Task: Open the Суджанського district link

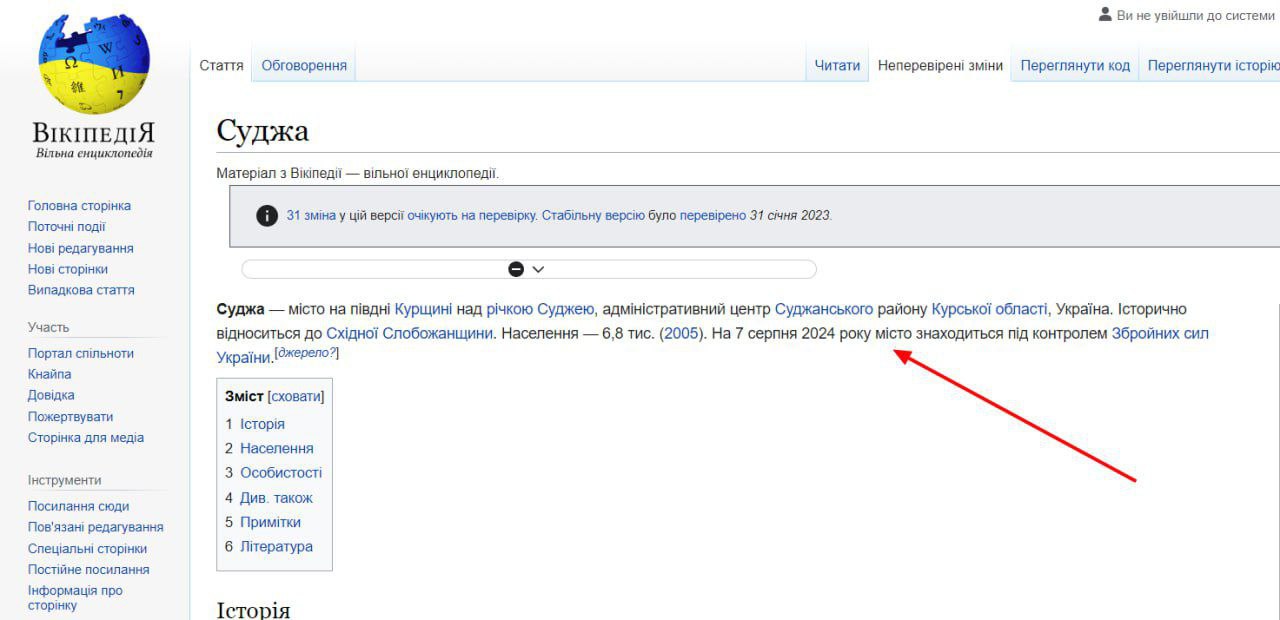Action: click(824, 309)
